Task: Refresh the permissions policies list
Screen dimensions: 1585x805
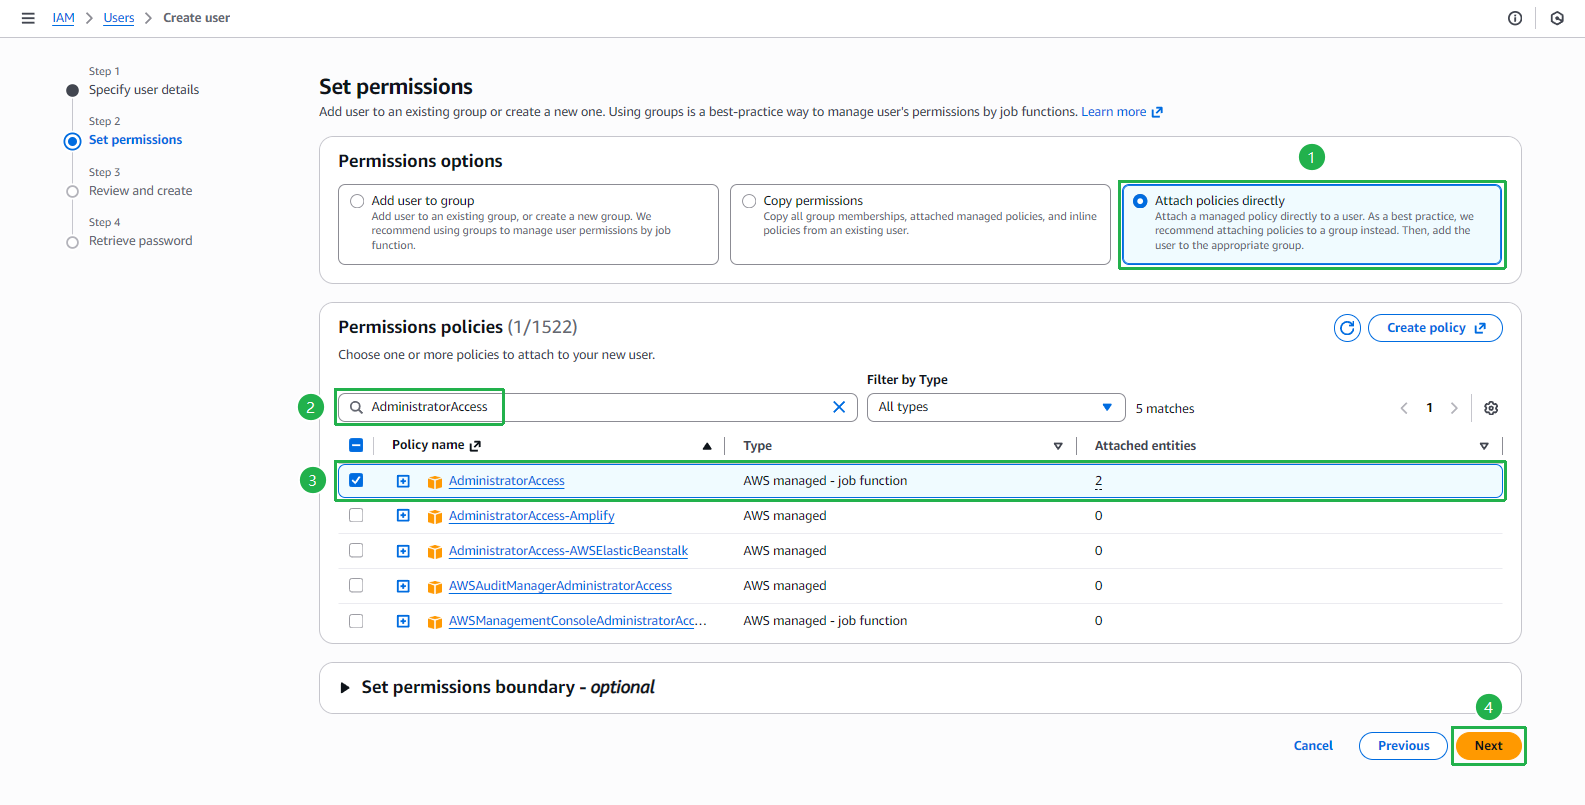Action: pos(1347,328)
